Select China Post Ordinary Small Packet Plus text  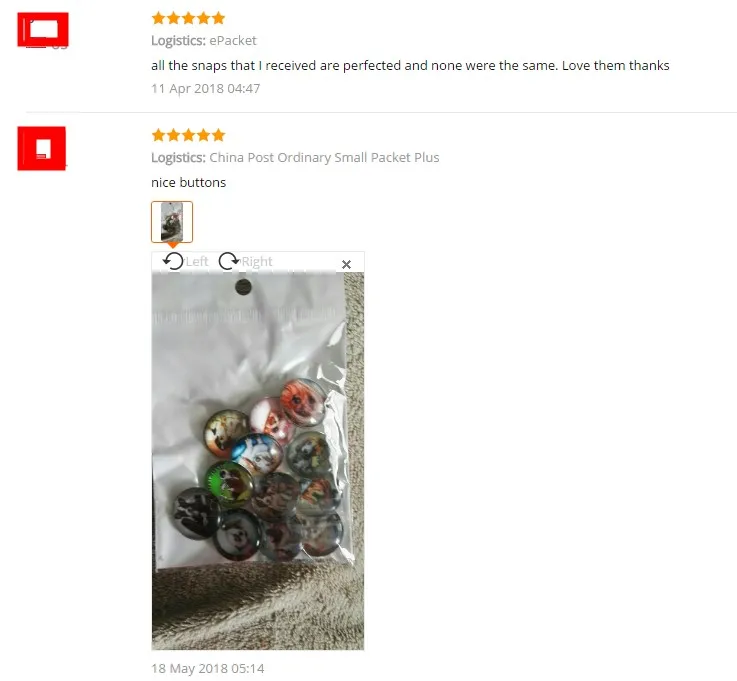pos(324,157)
